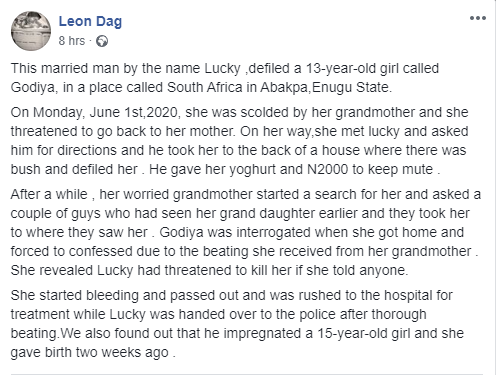Viewport: 496px width, 375px height.
Task: Click the 'Enugu State' text
Action: point(351,87)
